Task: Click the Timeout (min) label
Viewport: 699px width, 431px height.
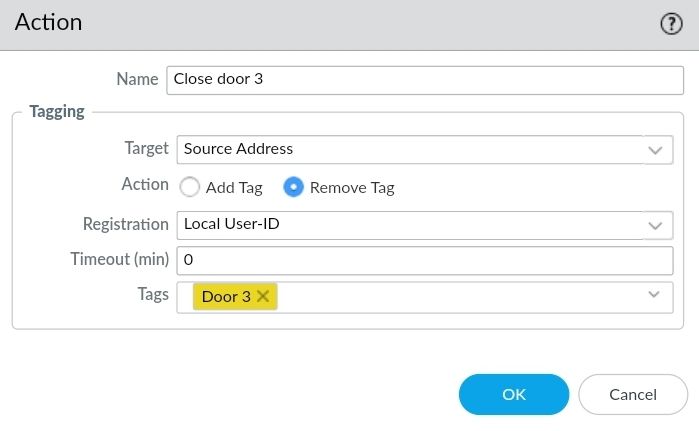Action: coord(120,259)
